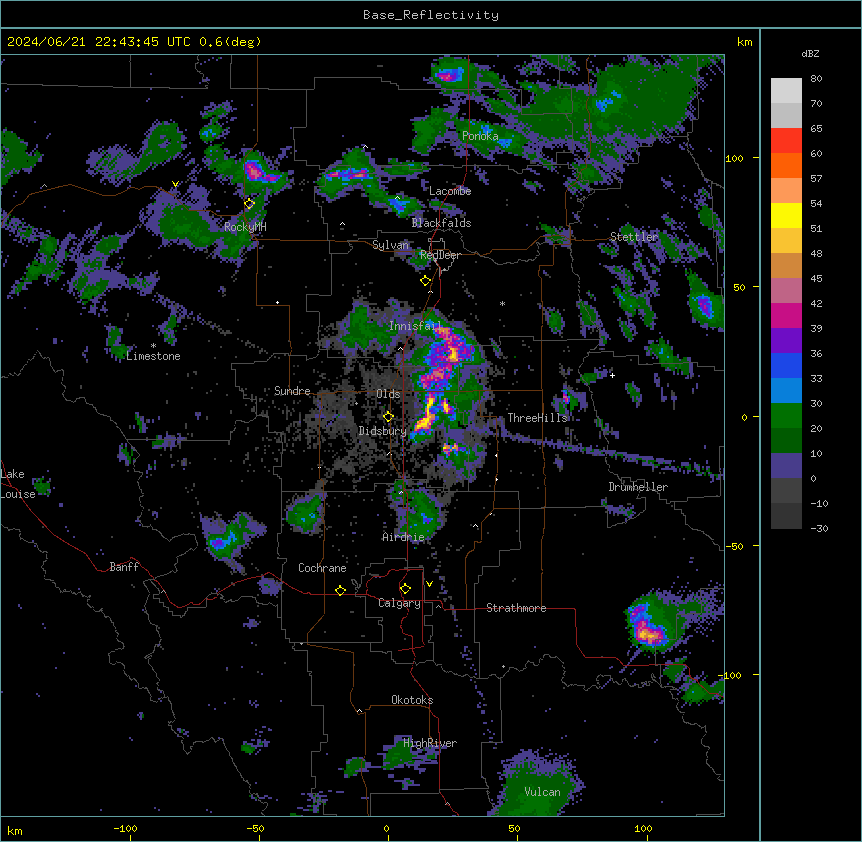This screenshot has height=842, width=862.
Task: Pick the red 60-65 dBZ legend swatch
Action: [x=786, y=141]
